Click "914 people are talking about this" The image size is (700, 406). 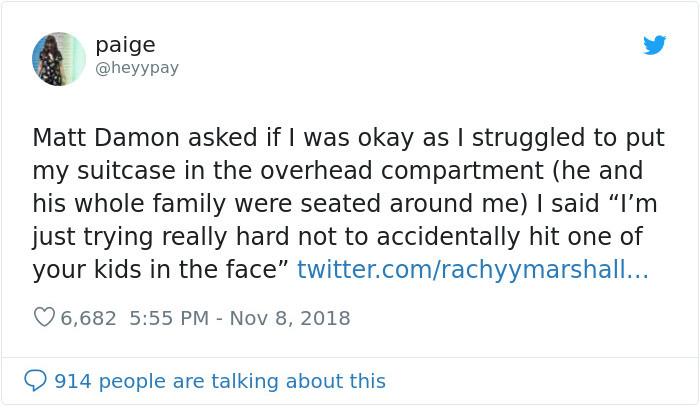(220, 381)
